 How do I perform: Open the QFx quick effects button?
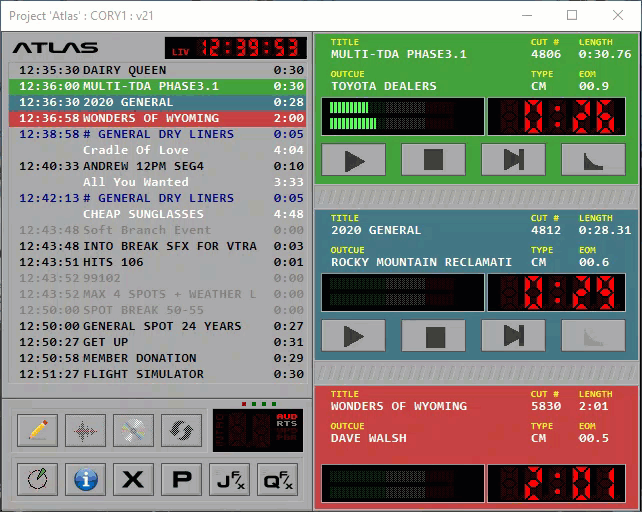coord(277,480)
